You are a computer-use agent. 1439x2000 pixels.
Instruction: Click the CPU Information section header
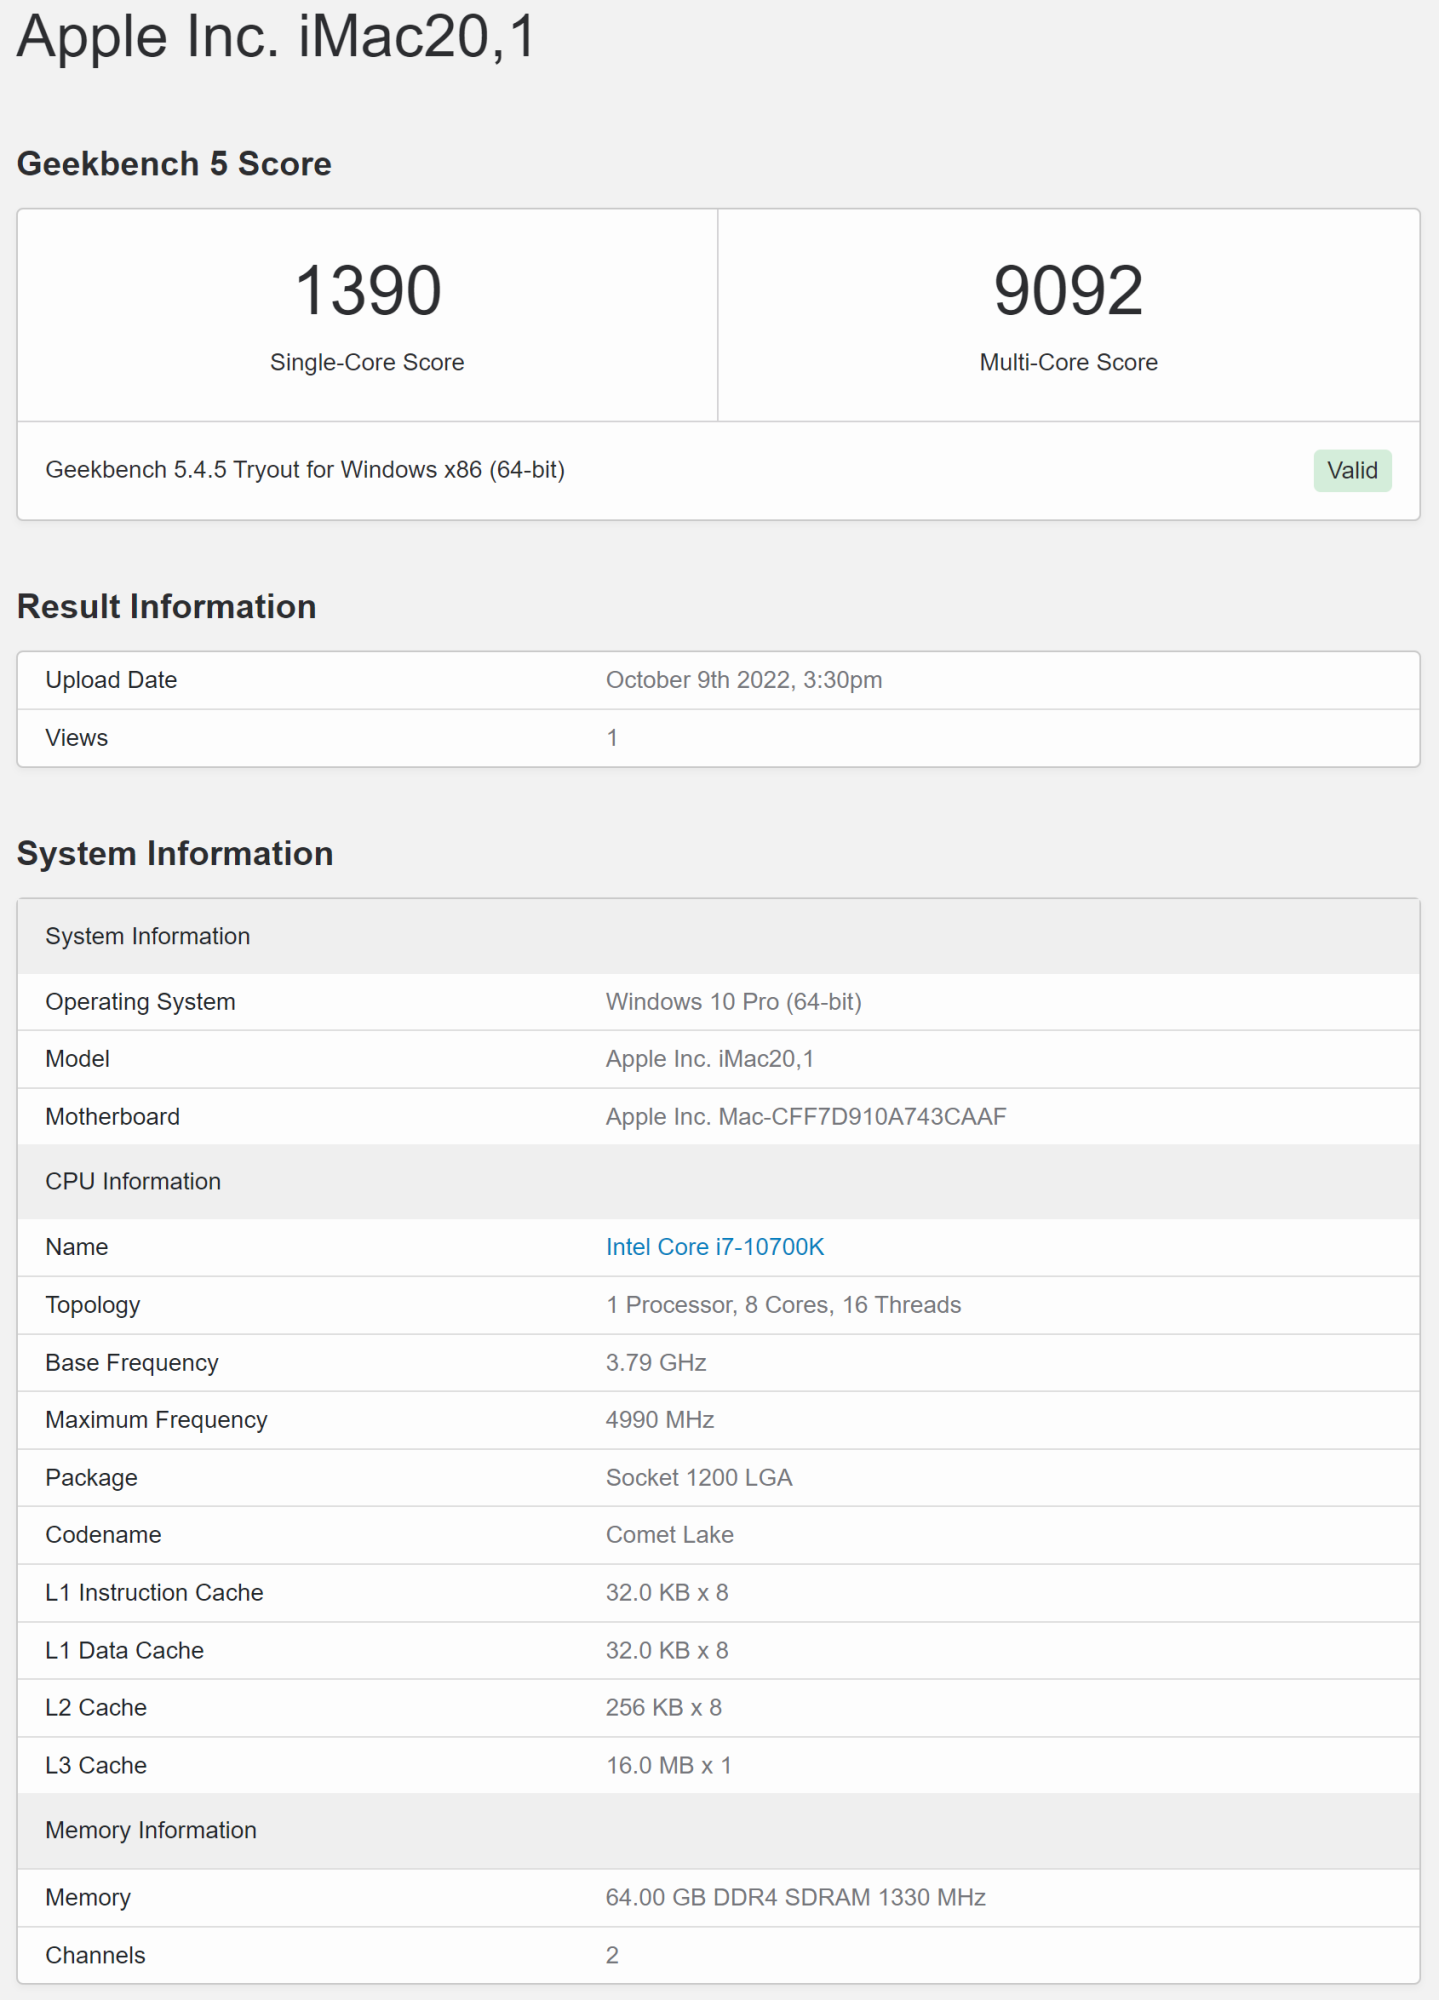click(718, 1182)
